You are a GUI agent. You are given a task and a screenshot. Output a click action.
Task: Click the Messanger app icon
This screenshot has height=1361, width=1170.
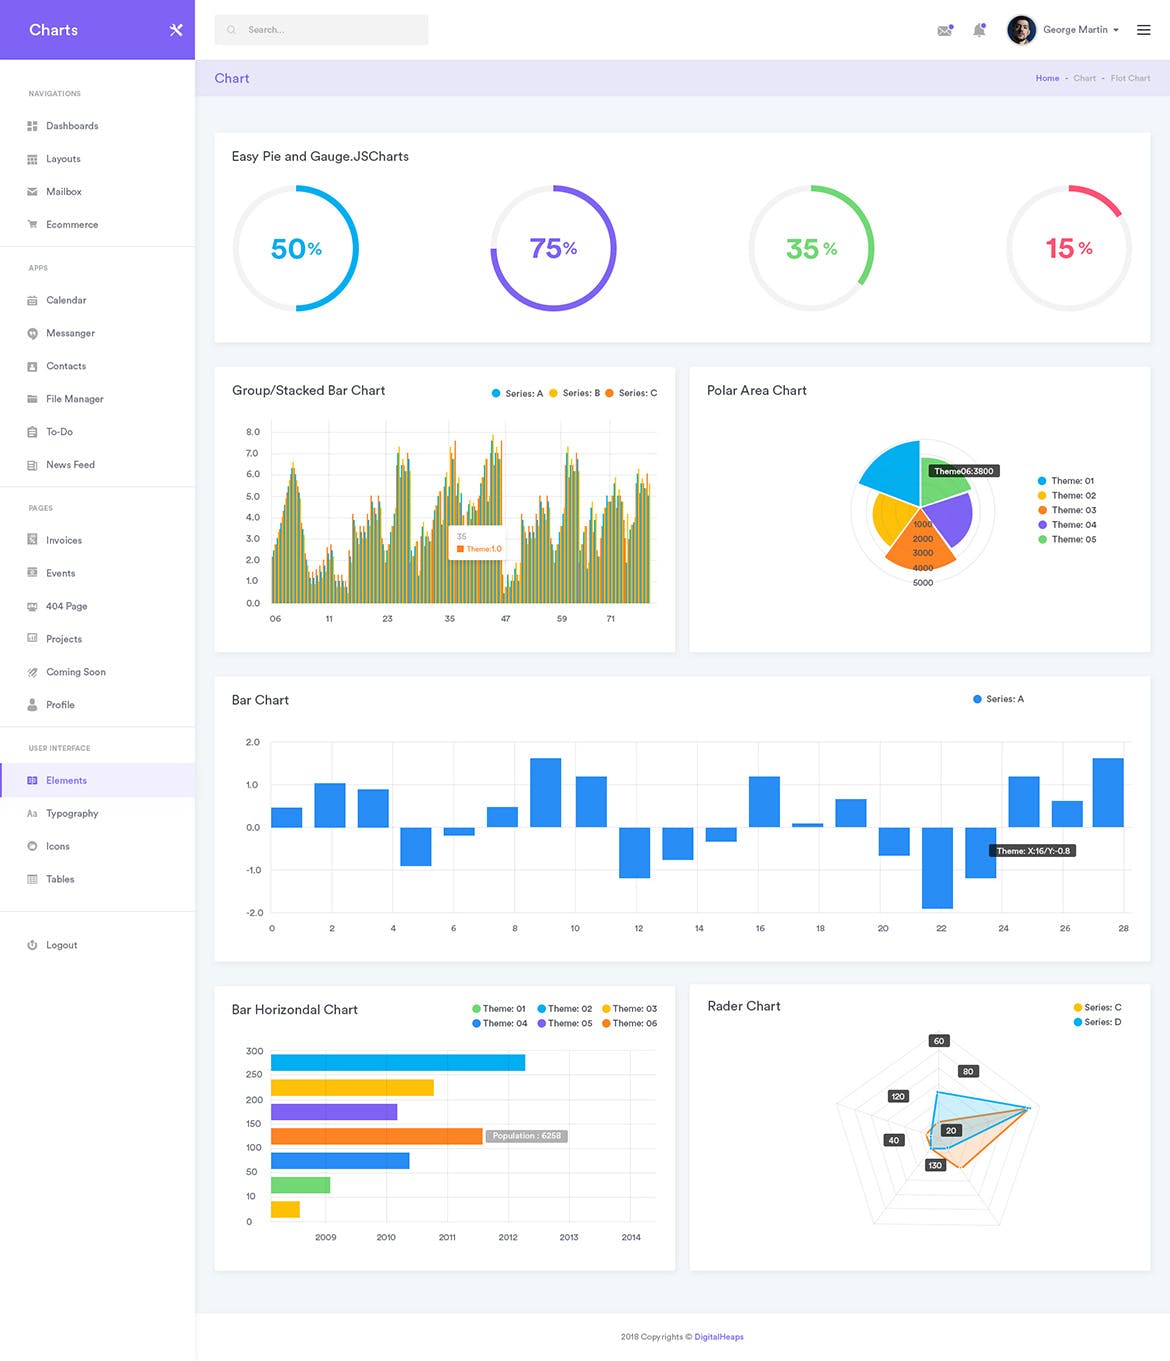pos(32,333)
